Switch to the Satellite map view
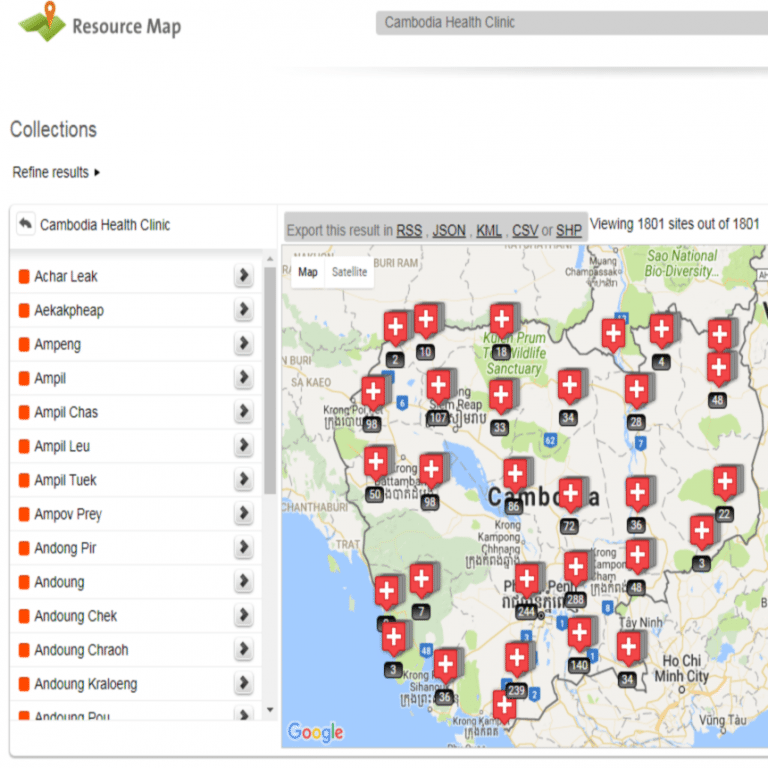The width and height of the screenshot is (768, 768). click(349, 272)
